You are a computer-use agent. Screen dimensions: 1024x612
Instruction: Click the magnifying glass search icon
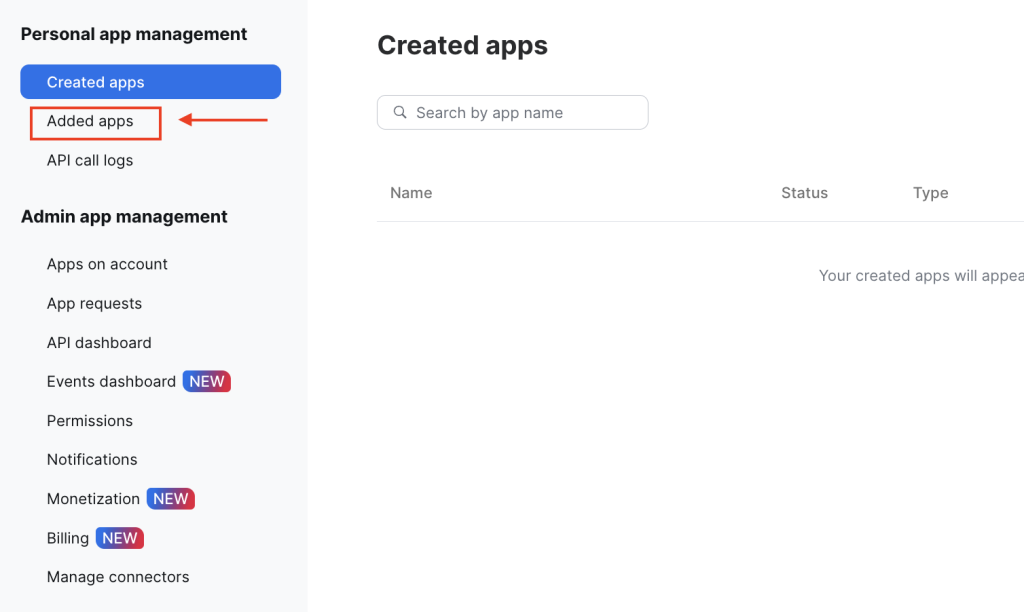[400, 113]
